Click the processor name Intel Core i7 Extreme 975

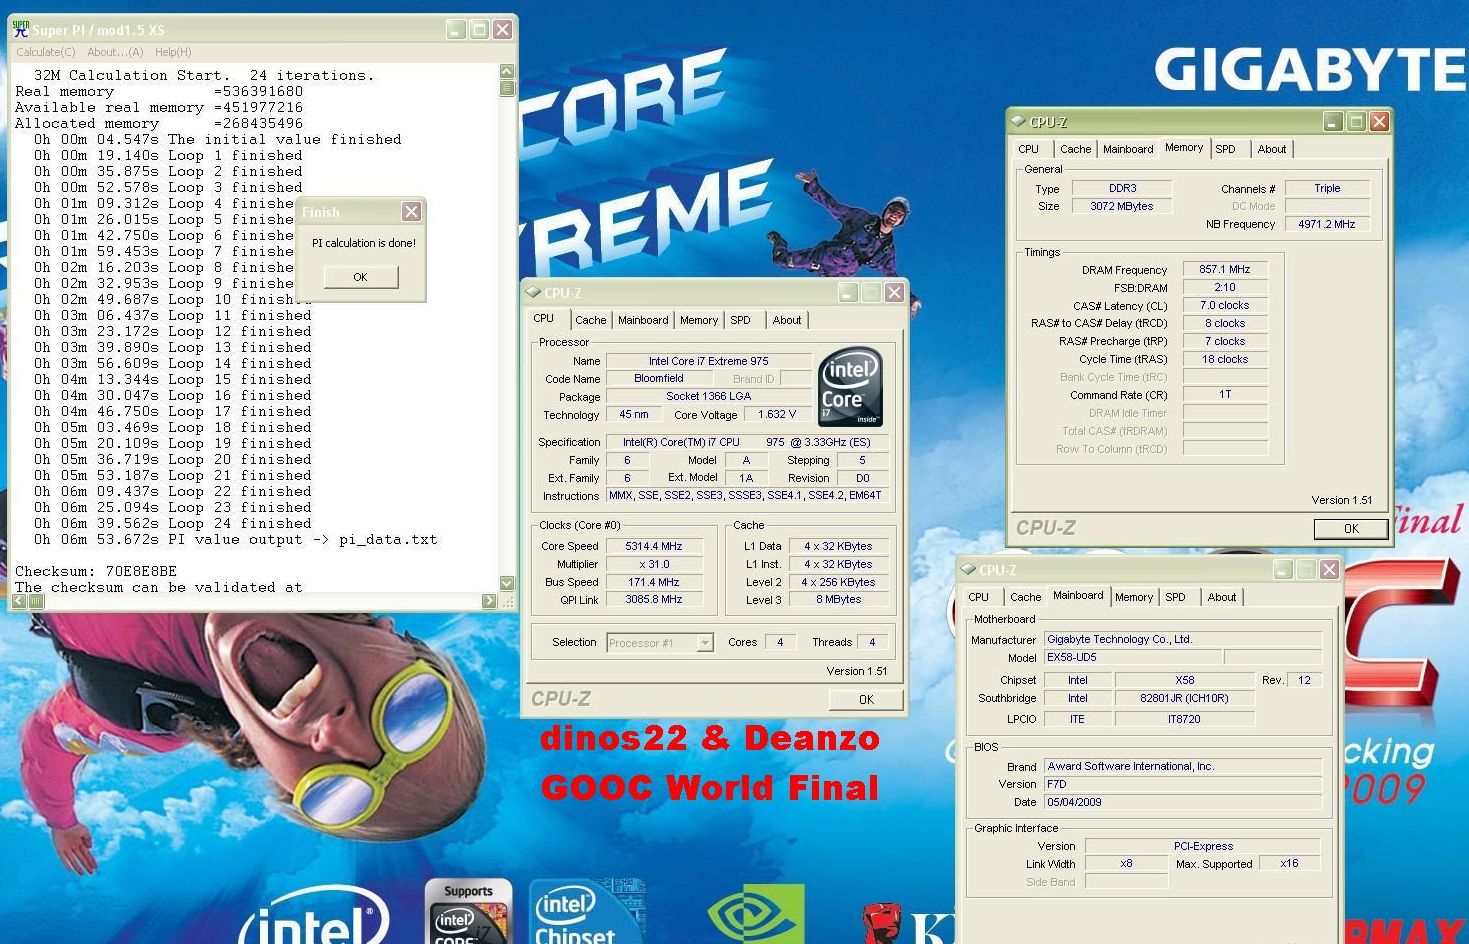click(x=709, y=361)
